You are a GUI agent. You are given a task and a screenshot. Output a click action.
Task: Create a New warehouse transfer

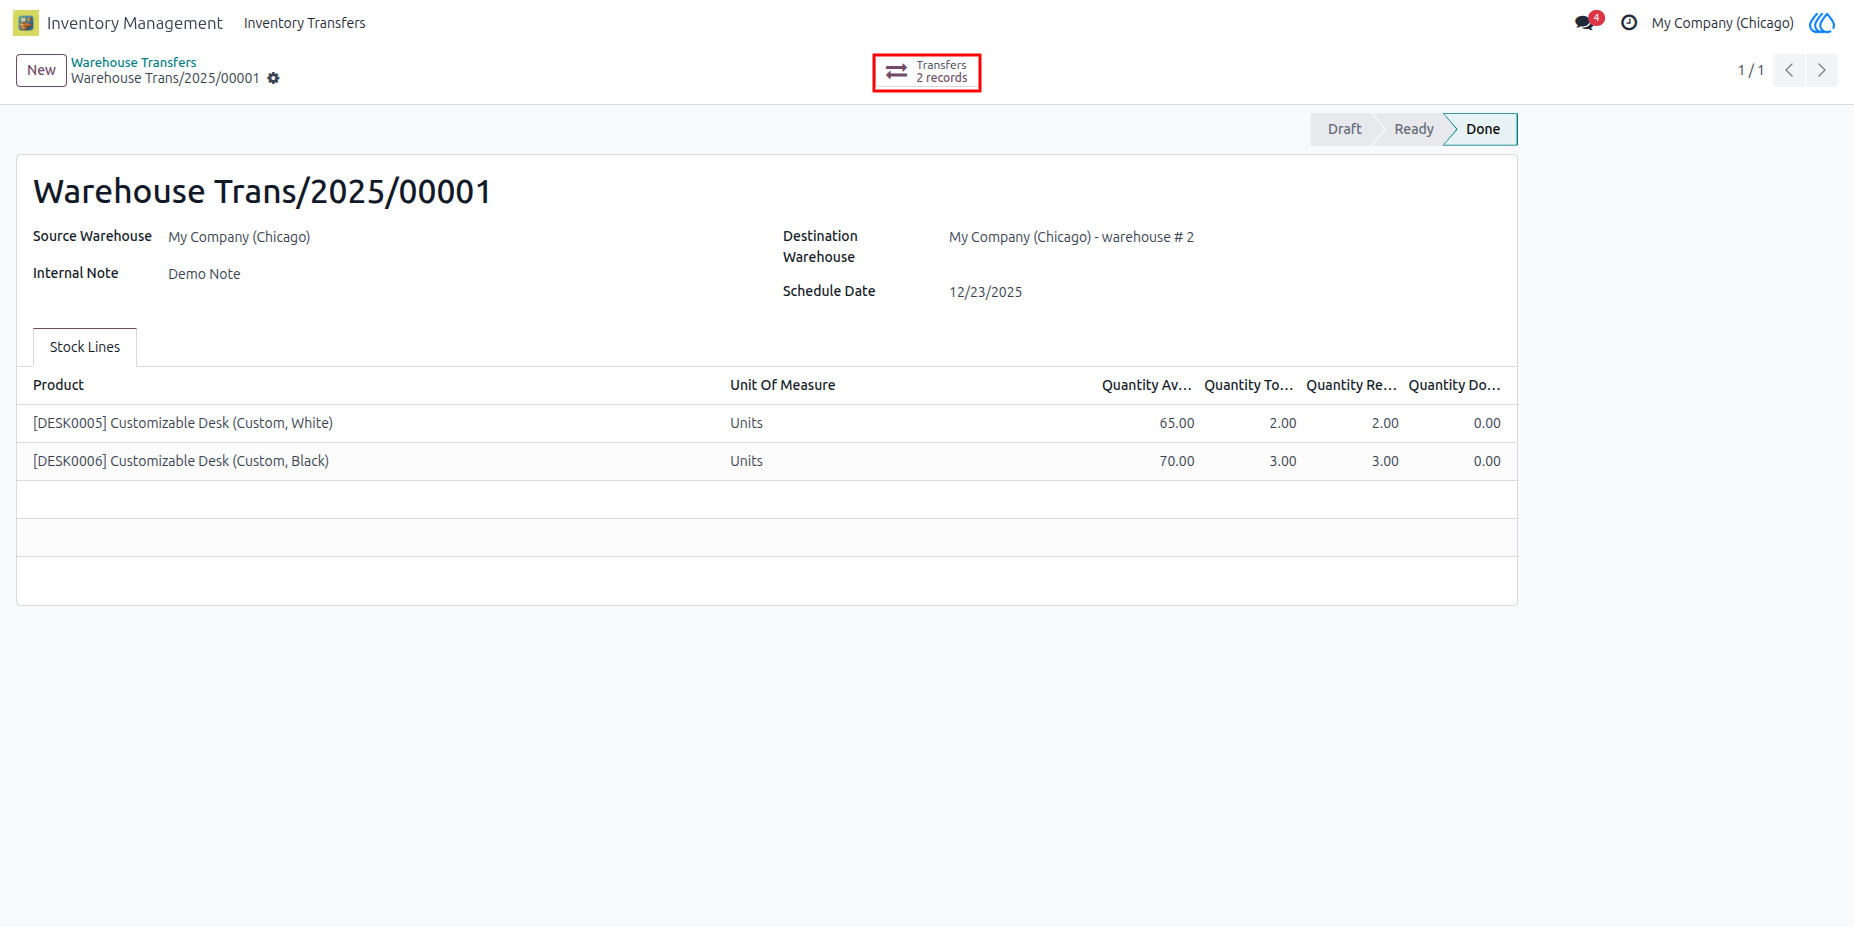tap(41, 70)
